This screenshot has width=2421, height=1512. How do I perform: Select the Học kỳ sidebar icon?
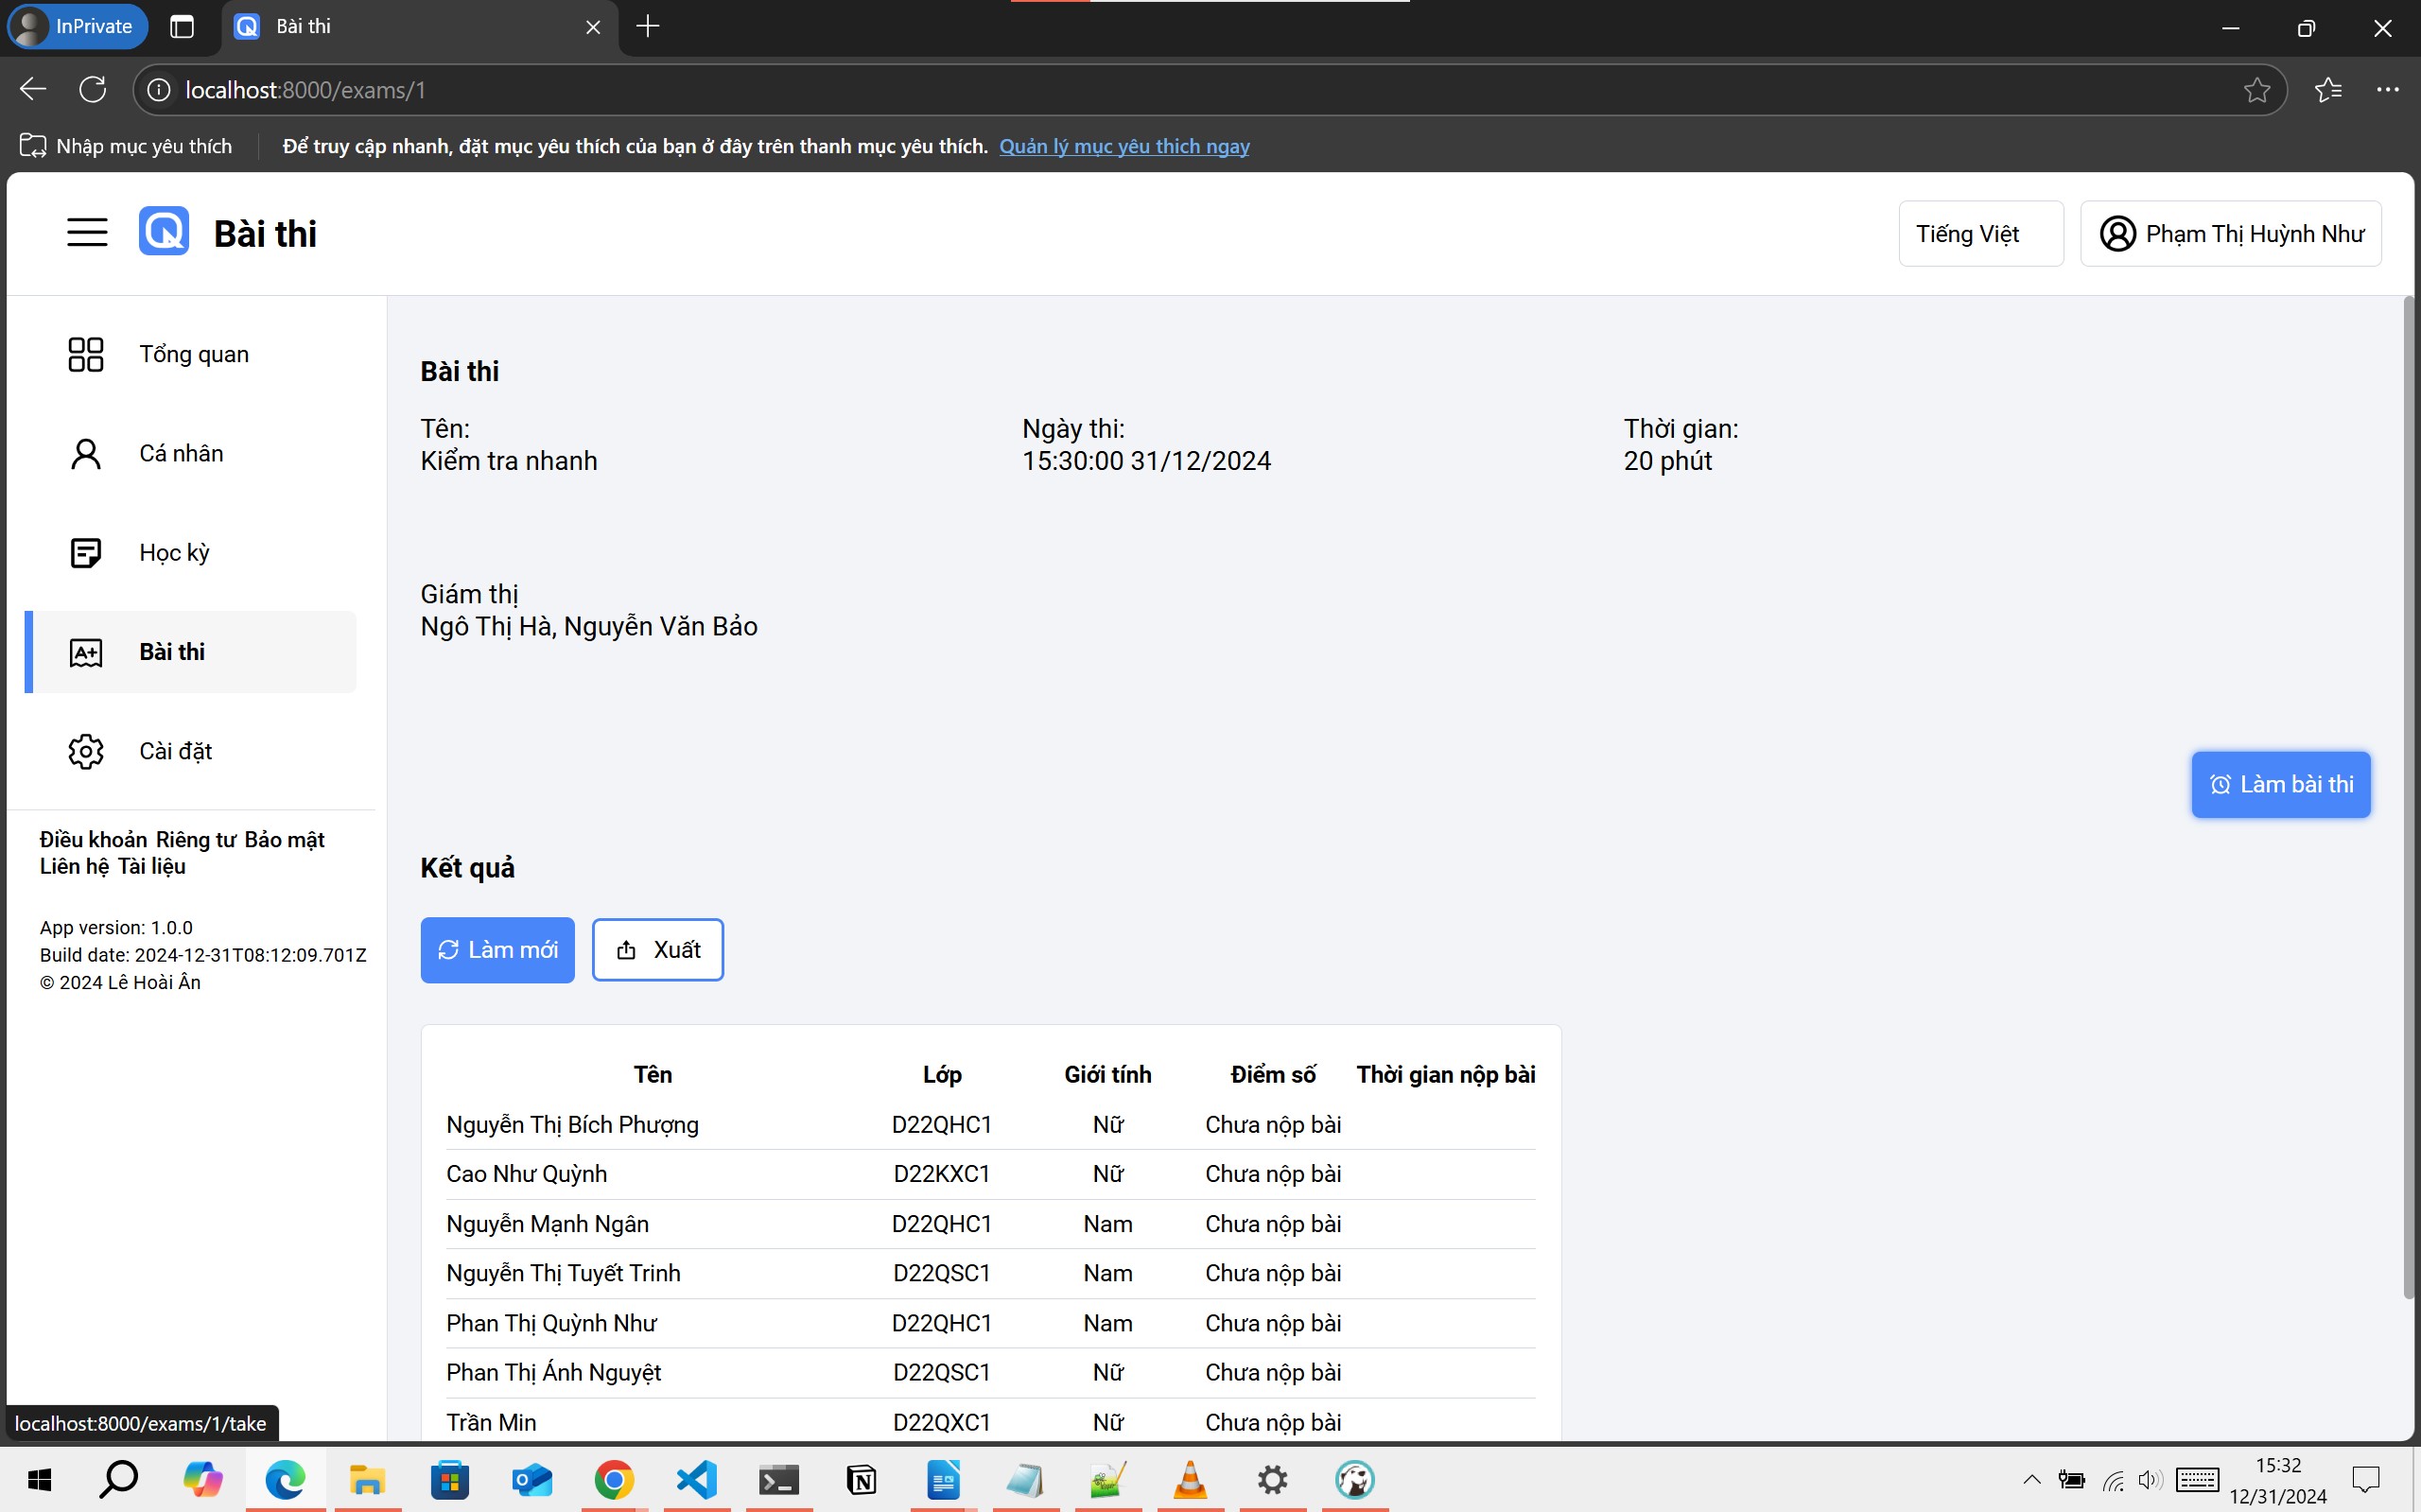tap(86, 552)
